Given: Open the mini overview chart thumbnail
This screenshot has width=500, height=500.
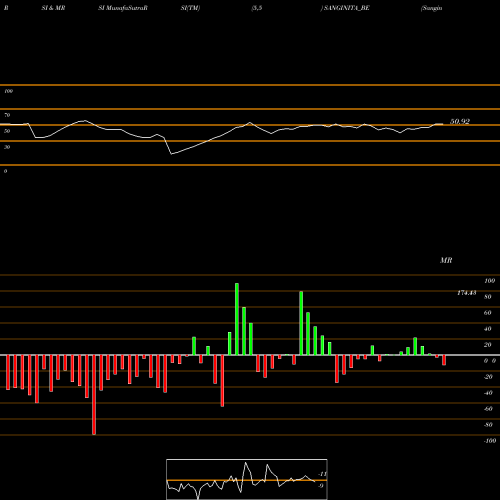Looking at the screenshot, I should pyautogui.click(x=247, y=479).
